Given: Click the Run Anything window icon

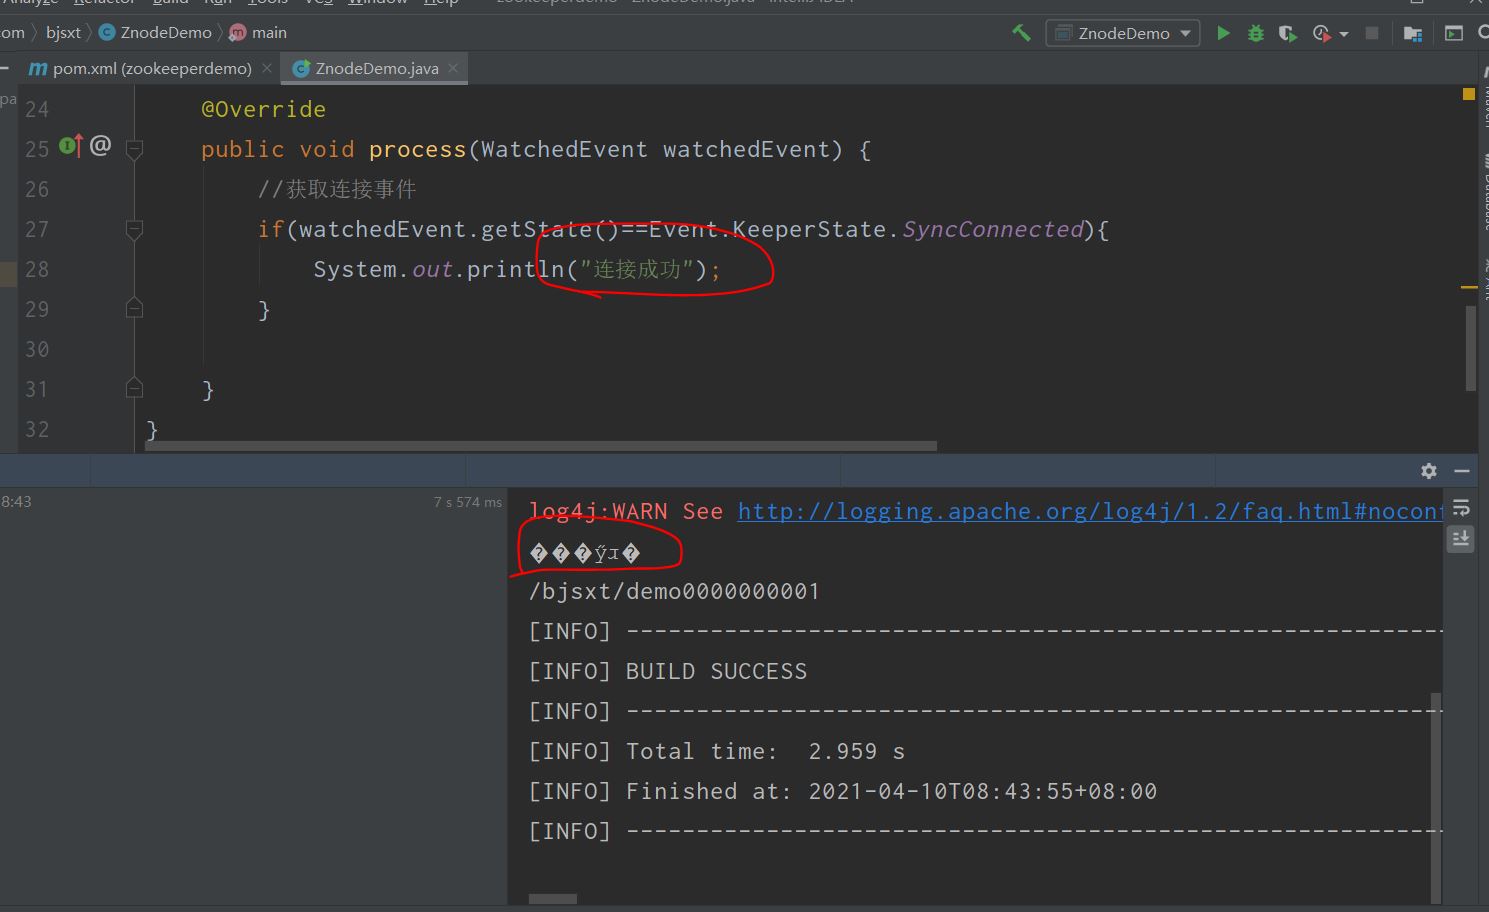Looking at the screenshot, I should point(1454,33).
